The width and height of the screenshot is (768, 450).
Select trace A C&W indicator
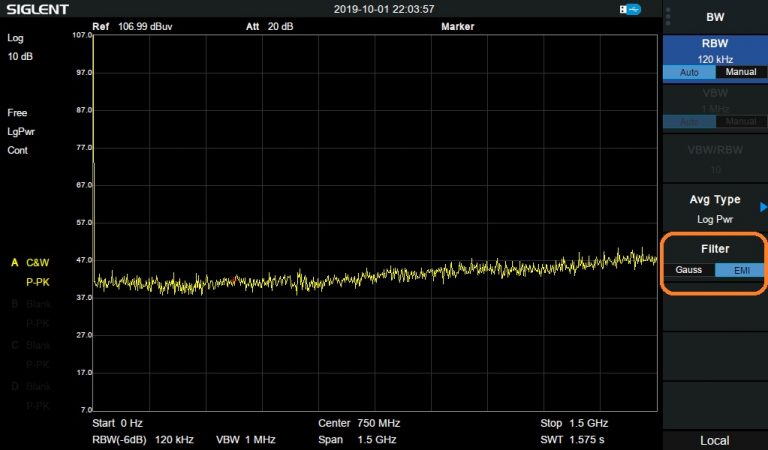31,262
